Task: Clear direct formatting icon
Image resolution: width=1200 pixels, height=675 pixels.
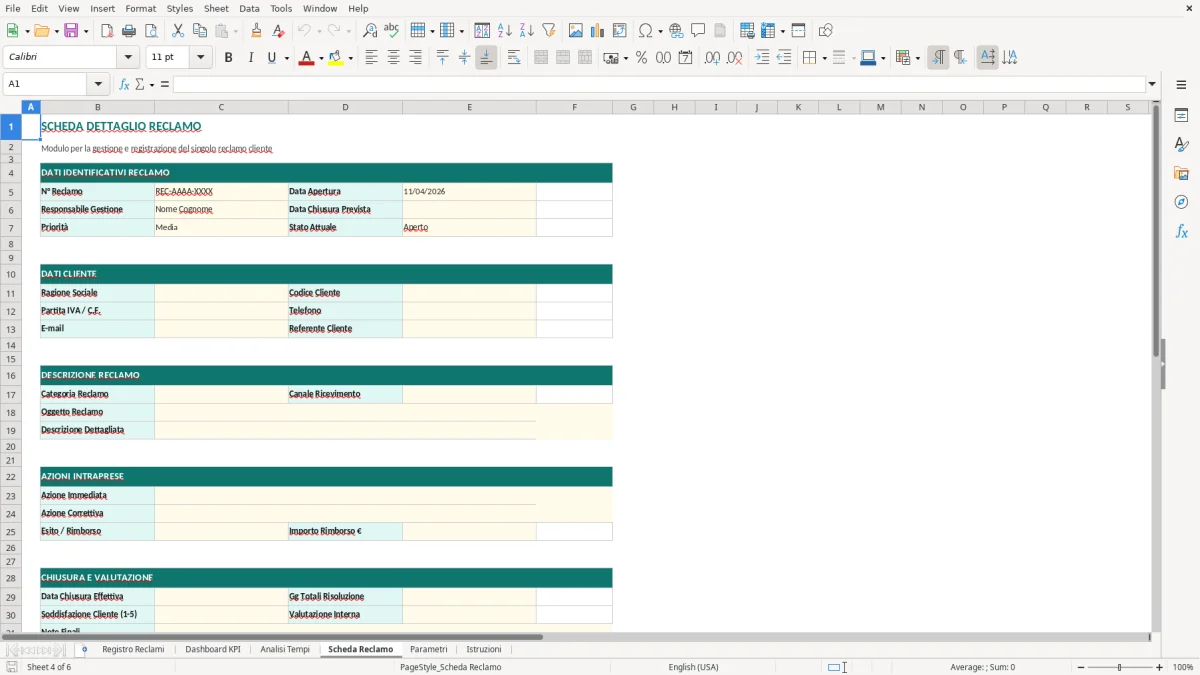Action: pos(279,31)
